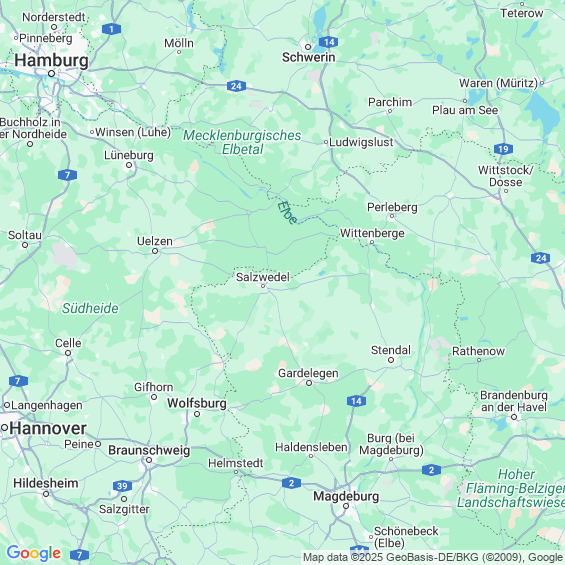Image resolution: width=565 pixels, height=565 pixels.
Task: Click the A14 shield beside Schwerin
Action: click(x=329, y=42)
